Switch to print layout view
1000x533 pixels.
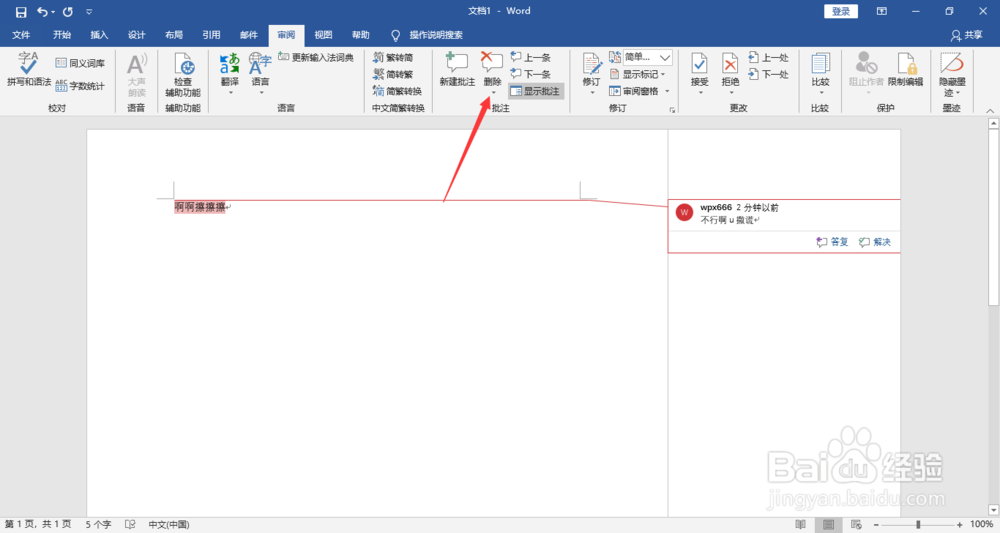coord(828,525)
